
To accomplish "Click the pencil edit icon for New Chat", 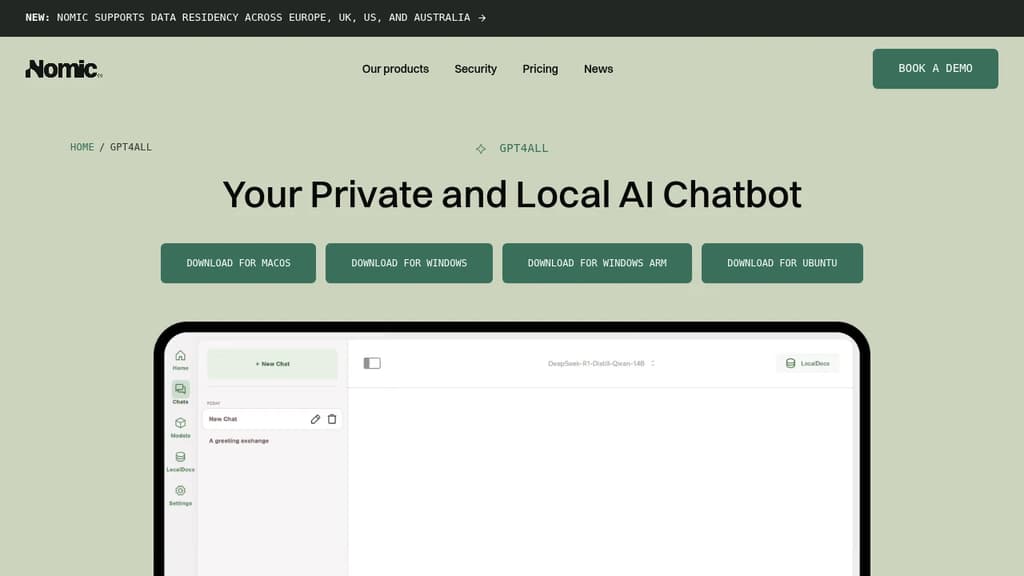I will [x=315, y=419].
